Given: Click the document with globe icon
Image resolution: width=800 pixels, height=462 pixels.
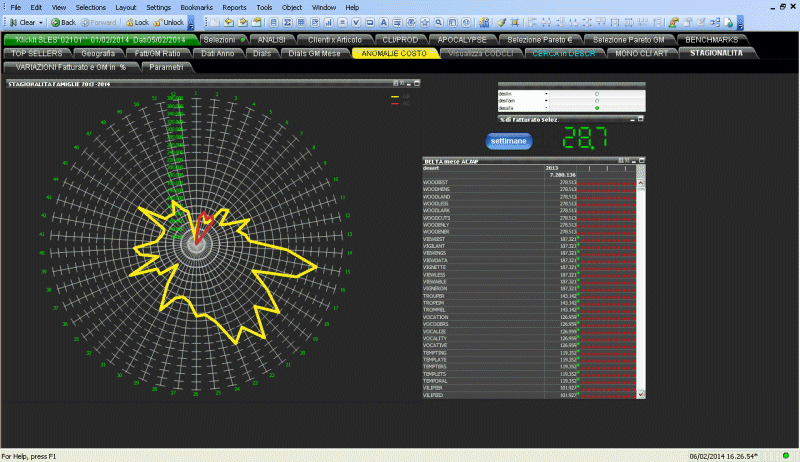Looking at the screenshot, I should [x=729, y=22].
